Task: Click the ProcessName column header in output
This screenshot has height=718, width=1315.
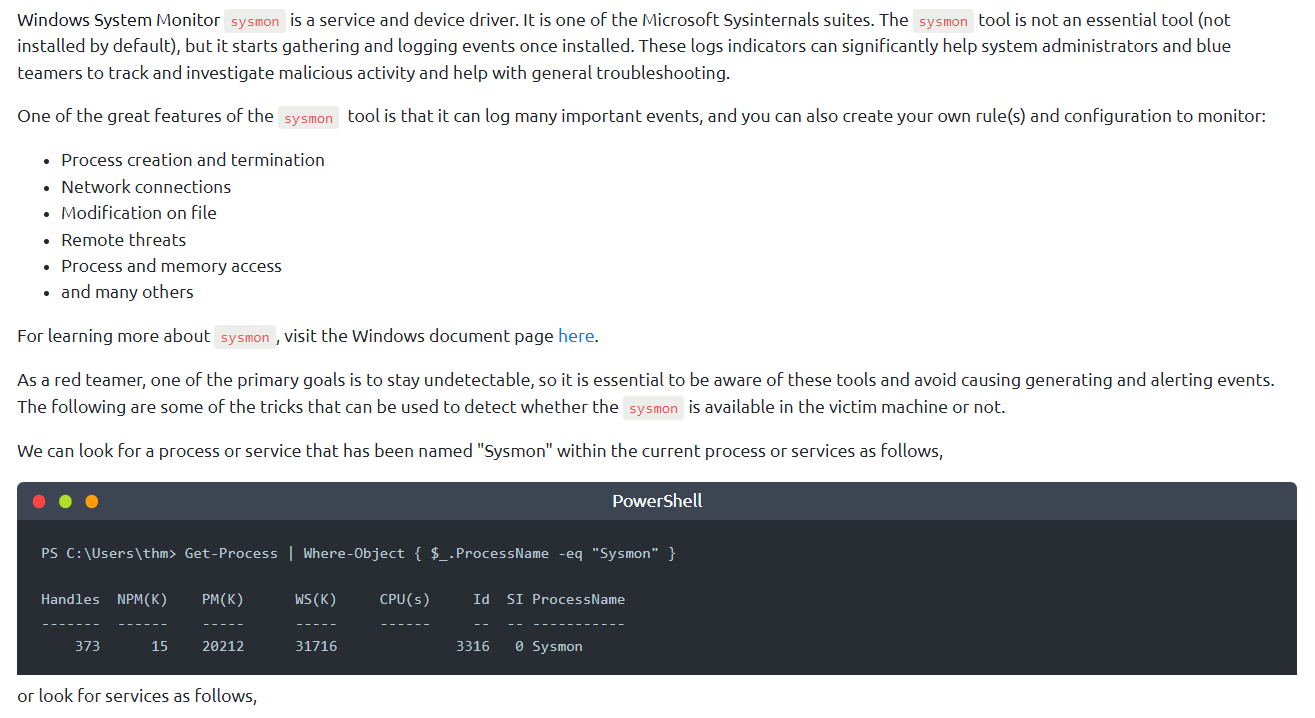Action: (x=578, y=599)
